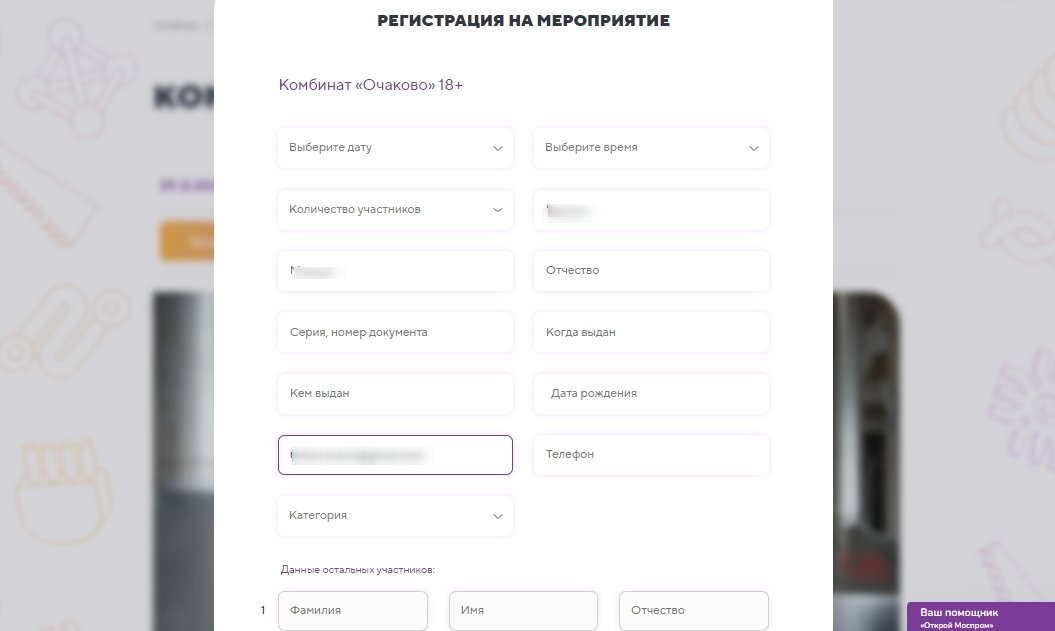1055x631 pixels.
Task: Click the chevron arrow in date selector
Action: 498,148
